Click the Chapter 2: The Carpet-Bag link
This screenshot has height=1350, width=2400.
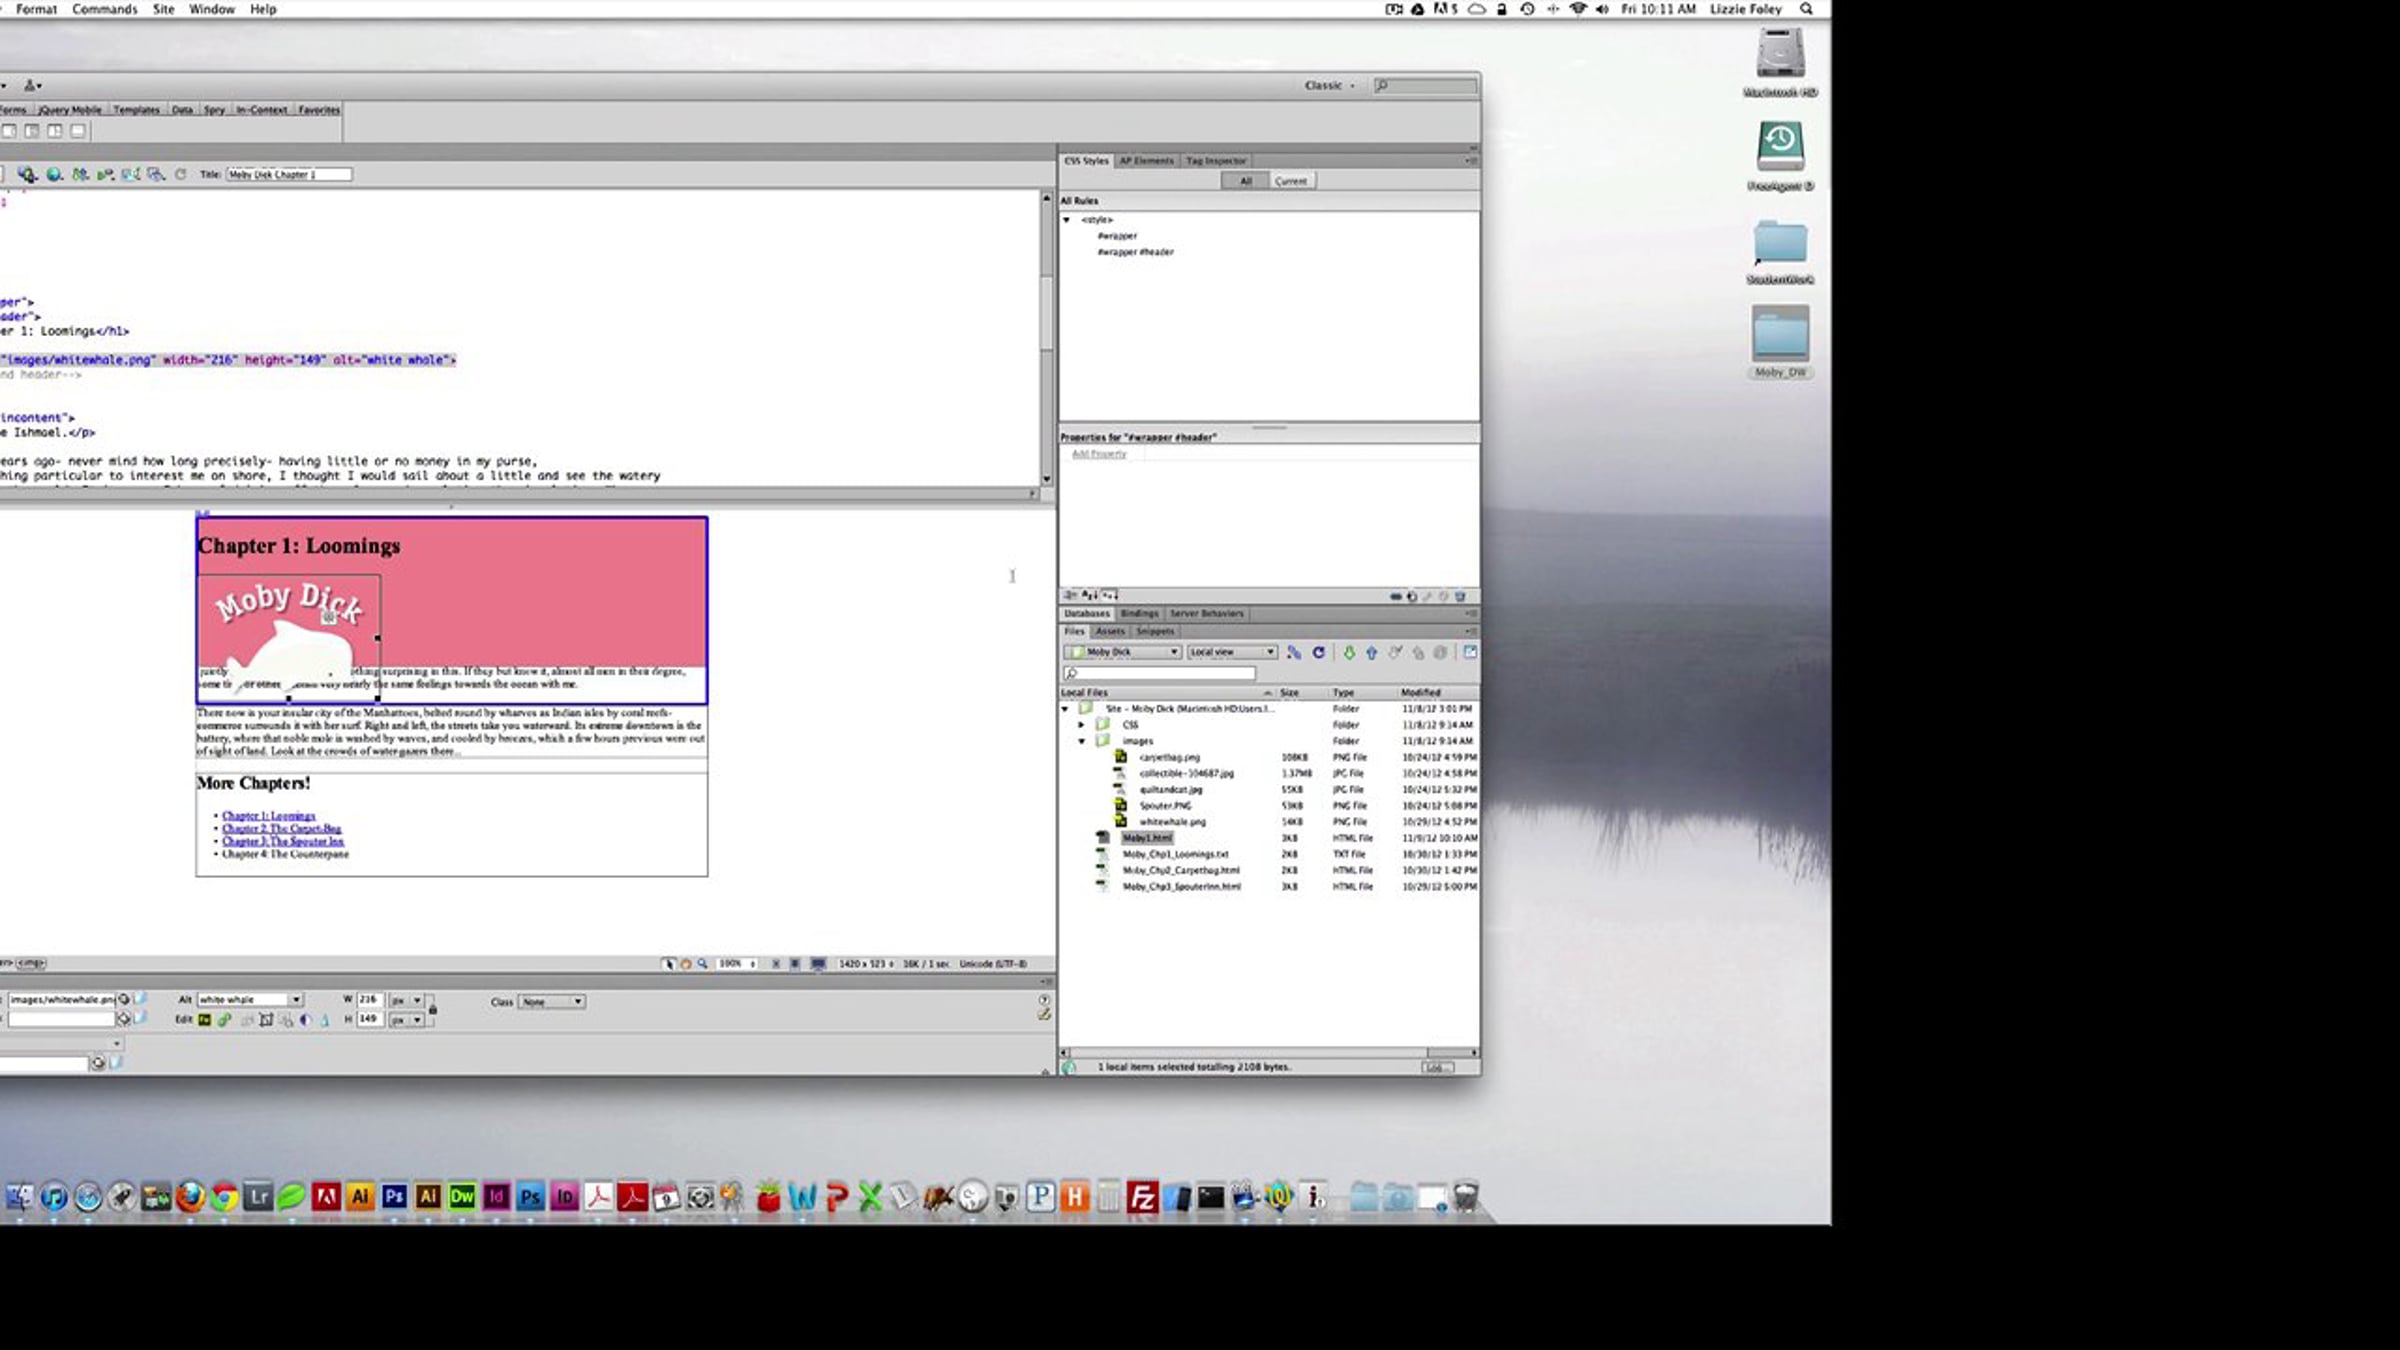coord(282,829)
